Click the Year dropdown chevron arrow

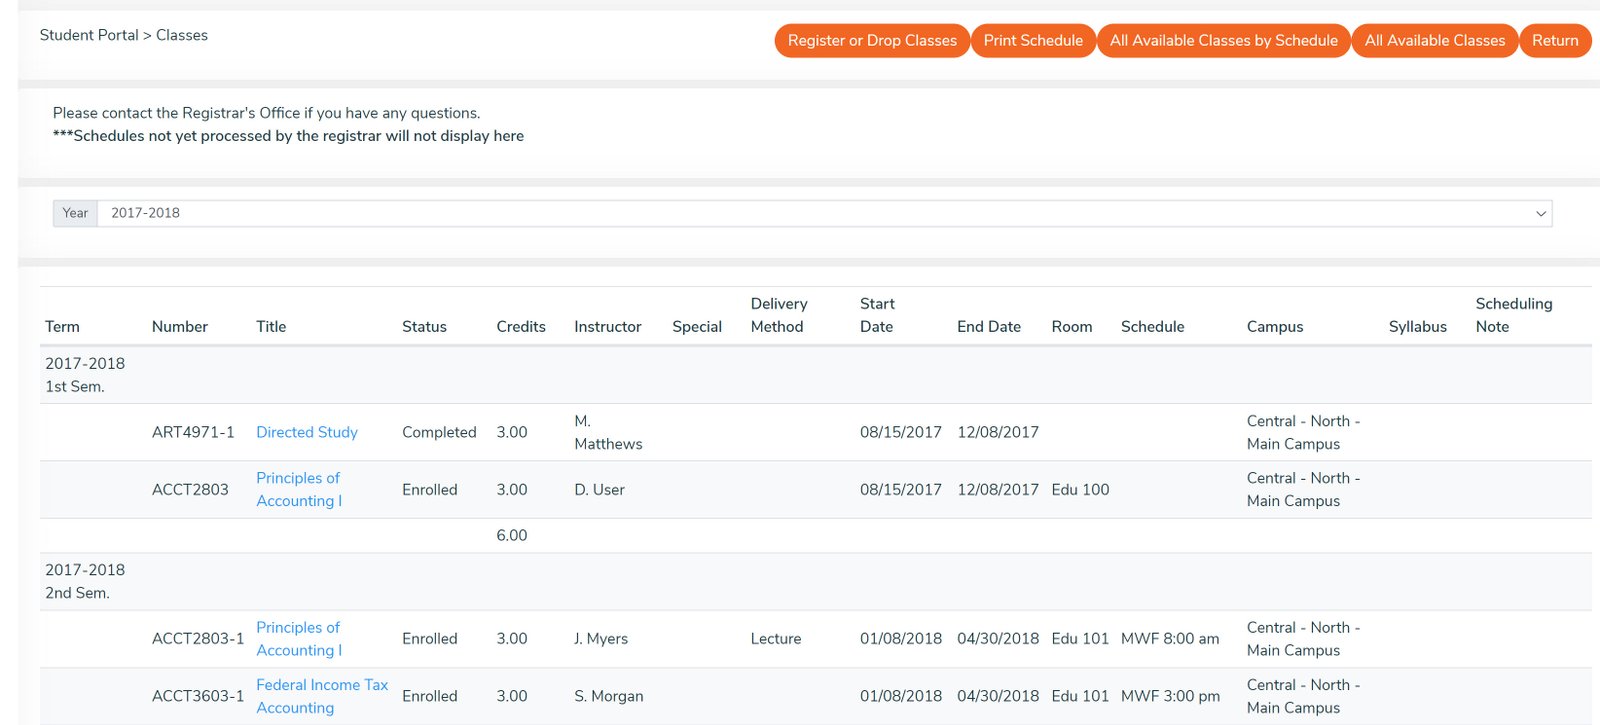coord(1540,213)
